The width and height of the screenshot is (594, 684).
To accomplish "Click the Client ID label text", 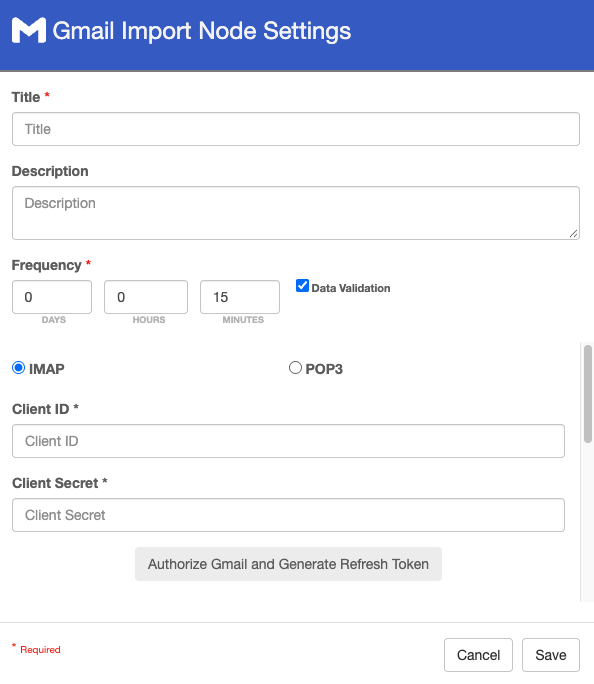I will 41,409.
